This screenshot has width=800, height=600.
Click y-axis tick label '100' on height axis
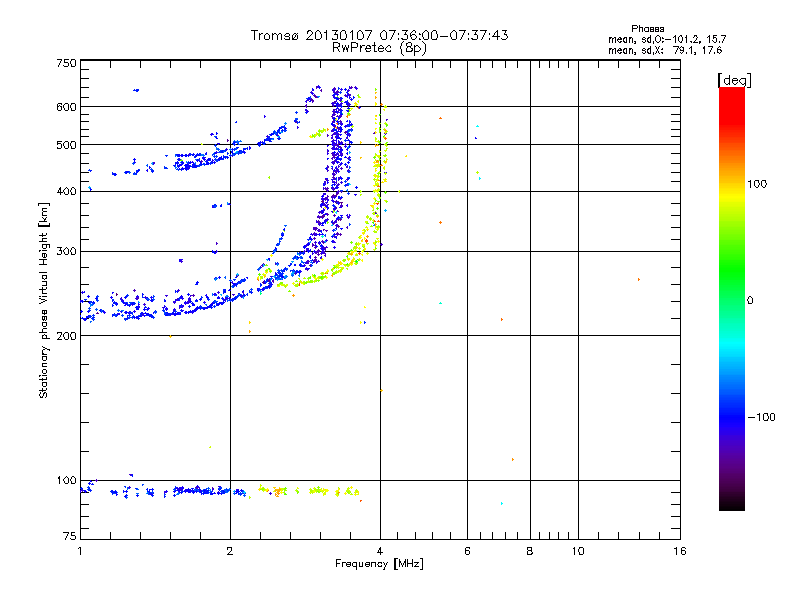tap(66, 480)
